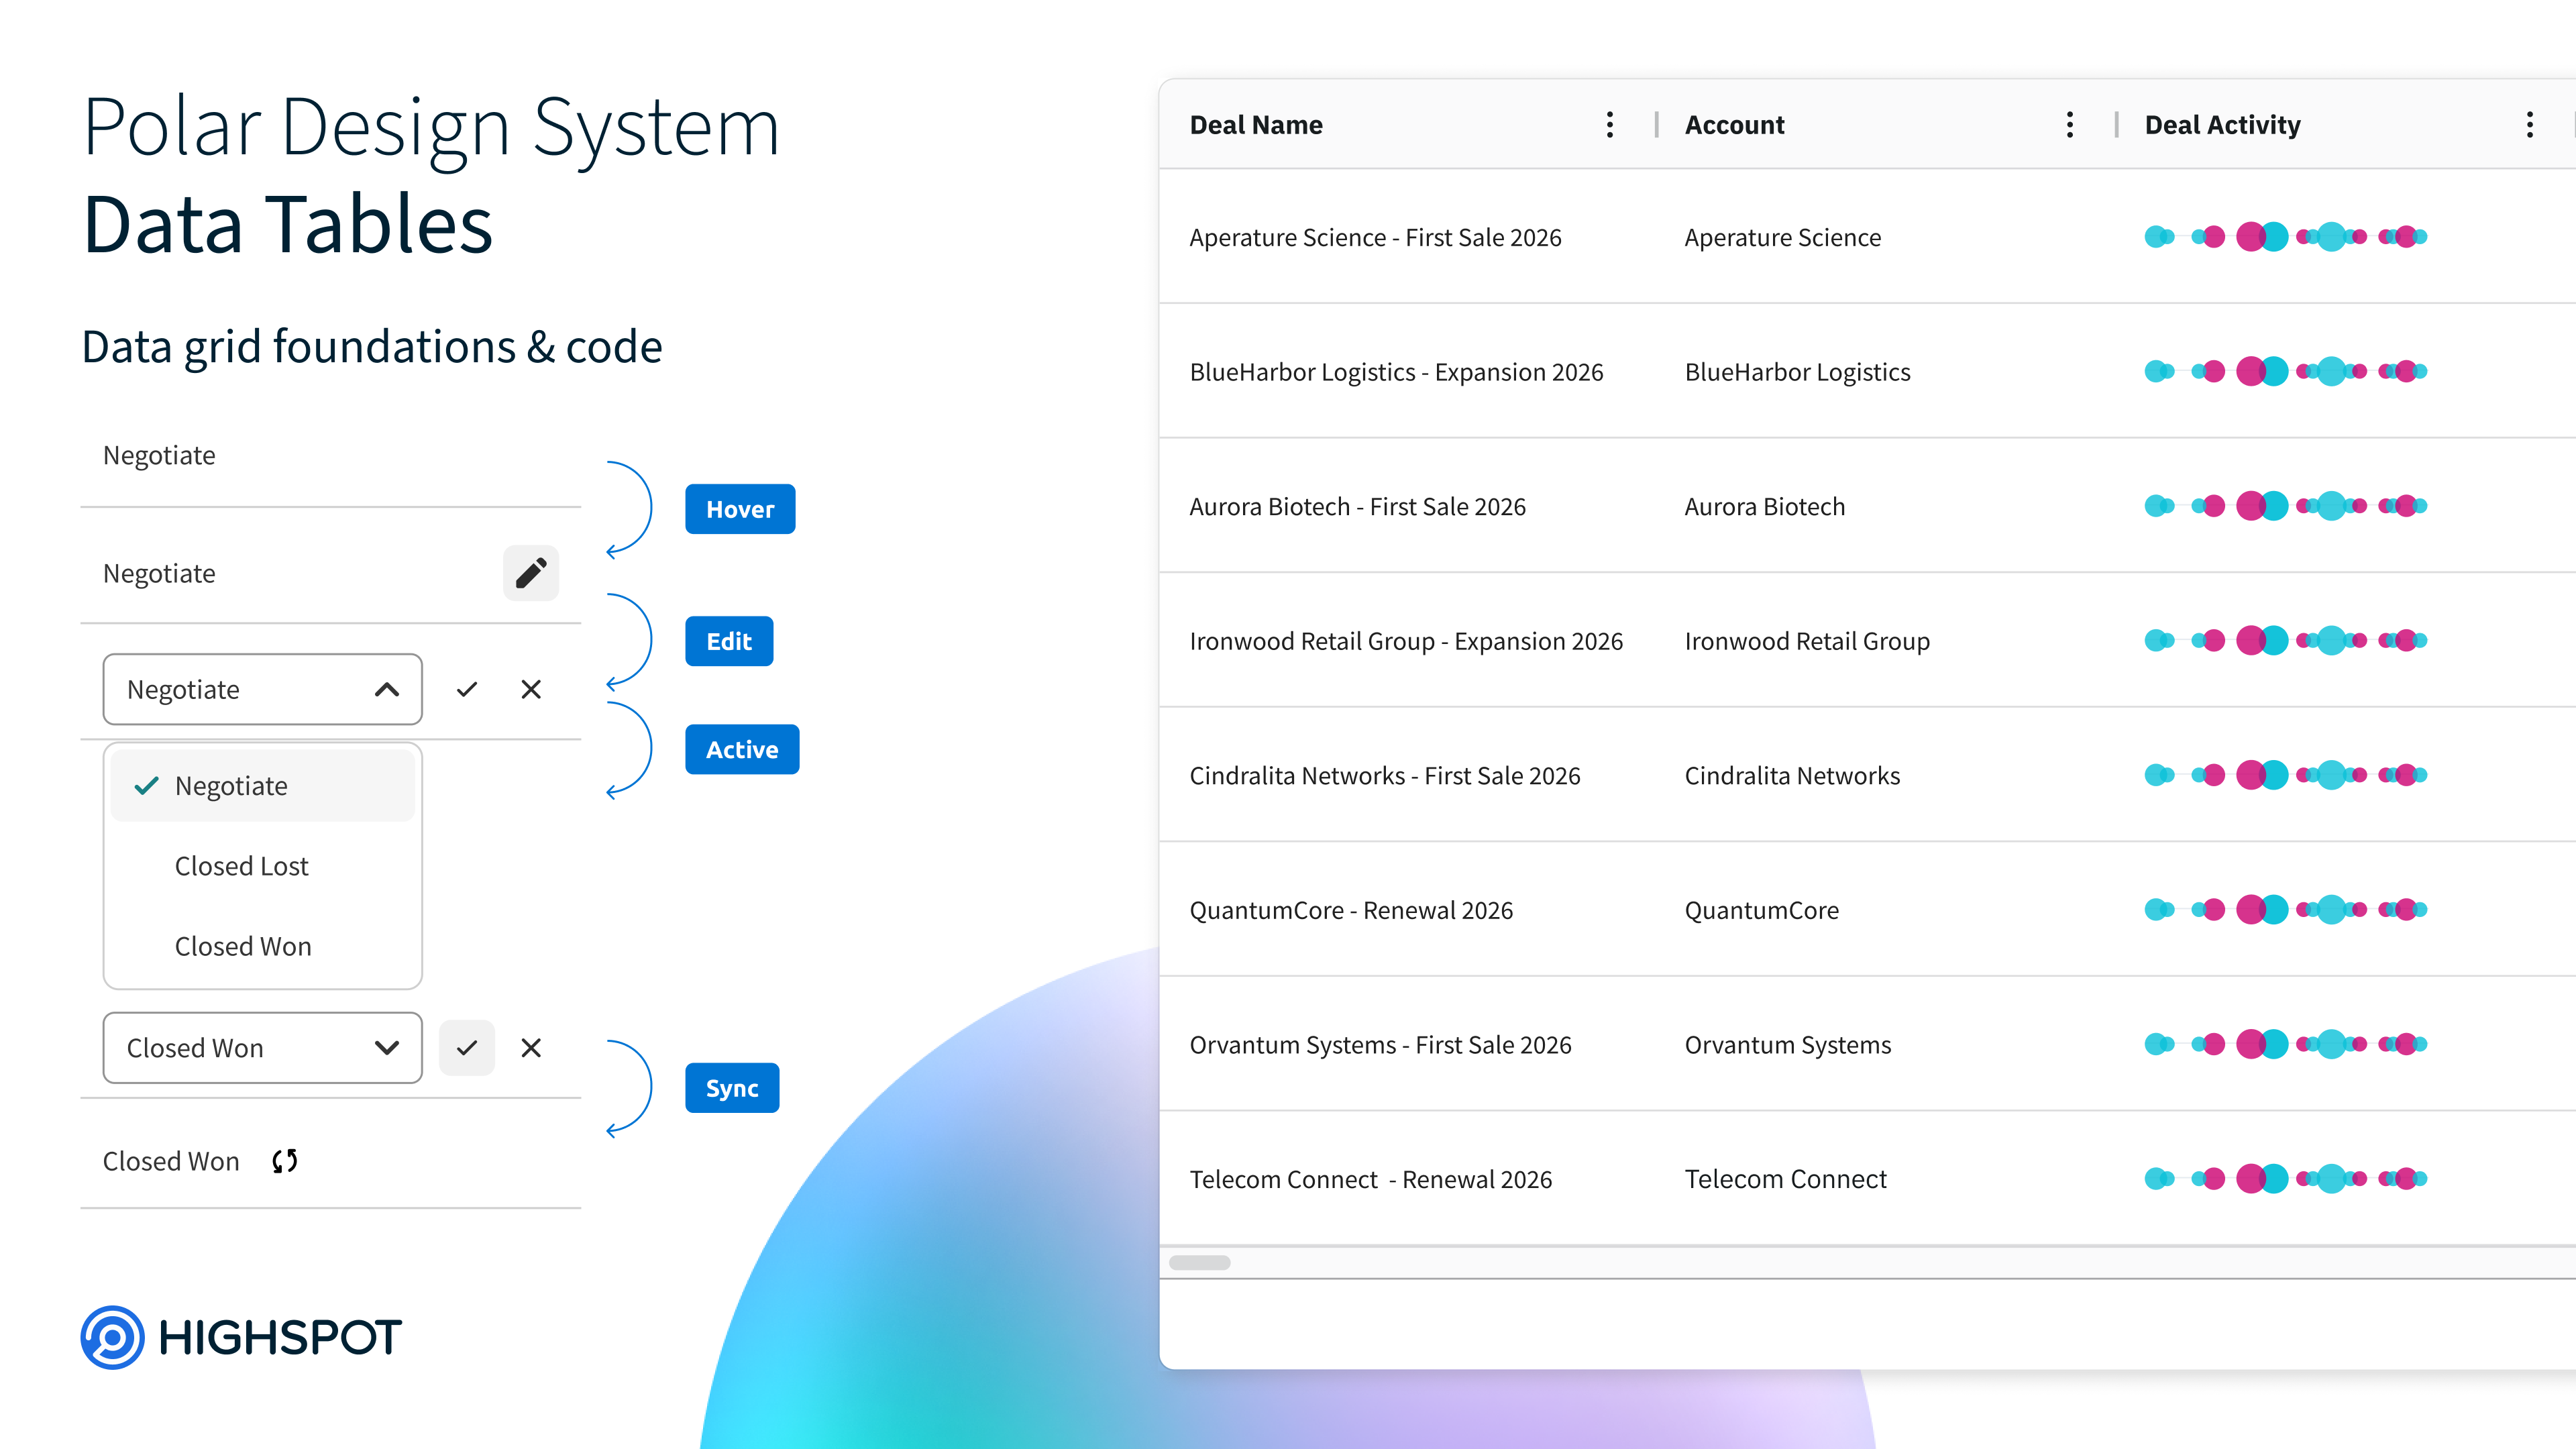
Task: Click the Cindralita Networks account cell
Action: point(1792,776)
